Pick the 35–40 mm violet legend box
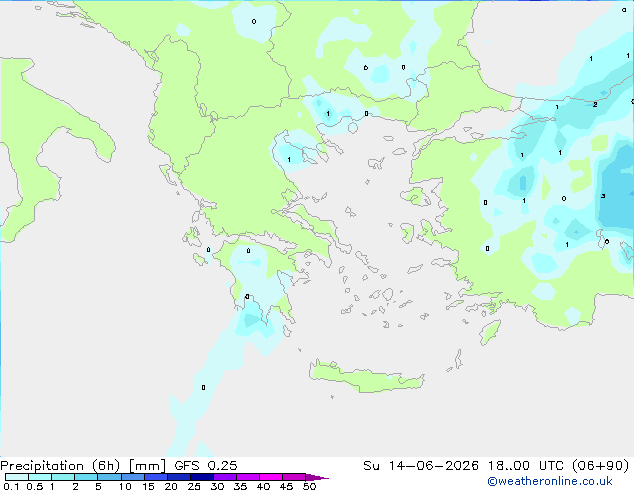Viewport: 634px width, 490px height. click(x=248, y=477)
